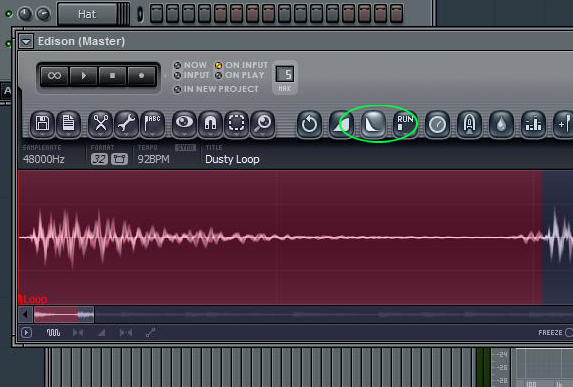Viewport: 573px width, 387px height.
Task: Select the ON PLAY record option
Action: pos(239,75)
